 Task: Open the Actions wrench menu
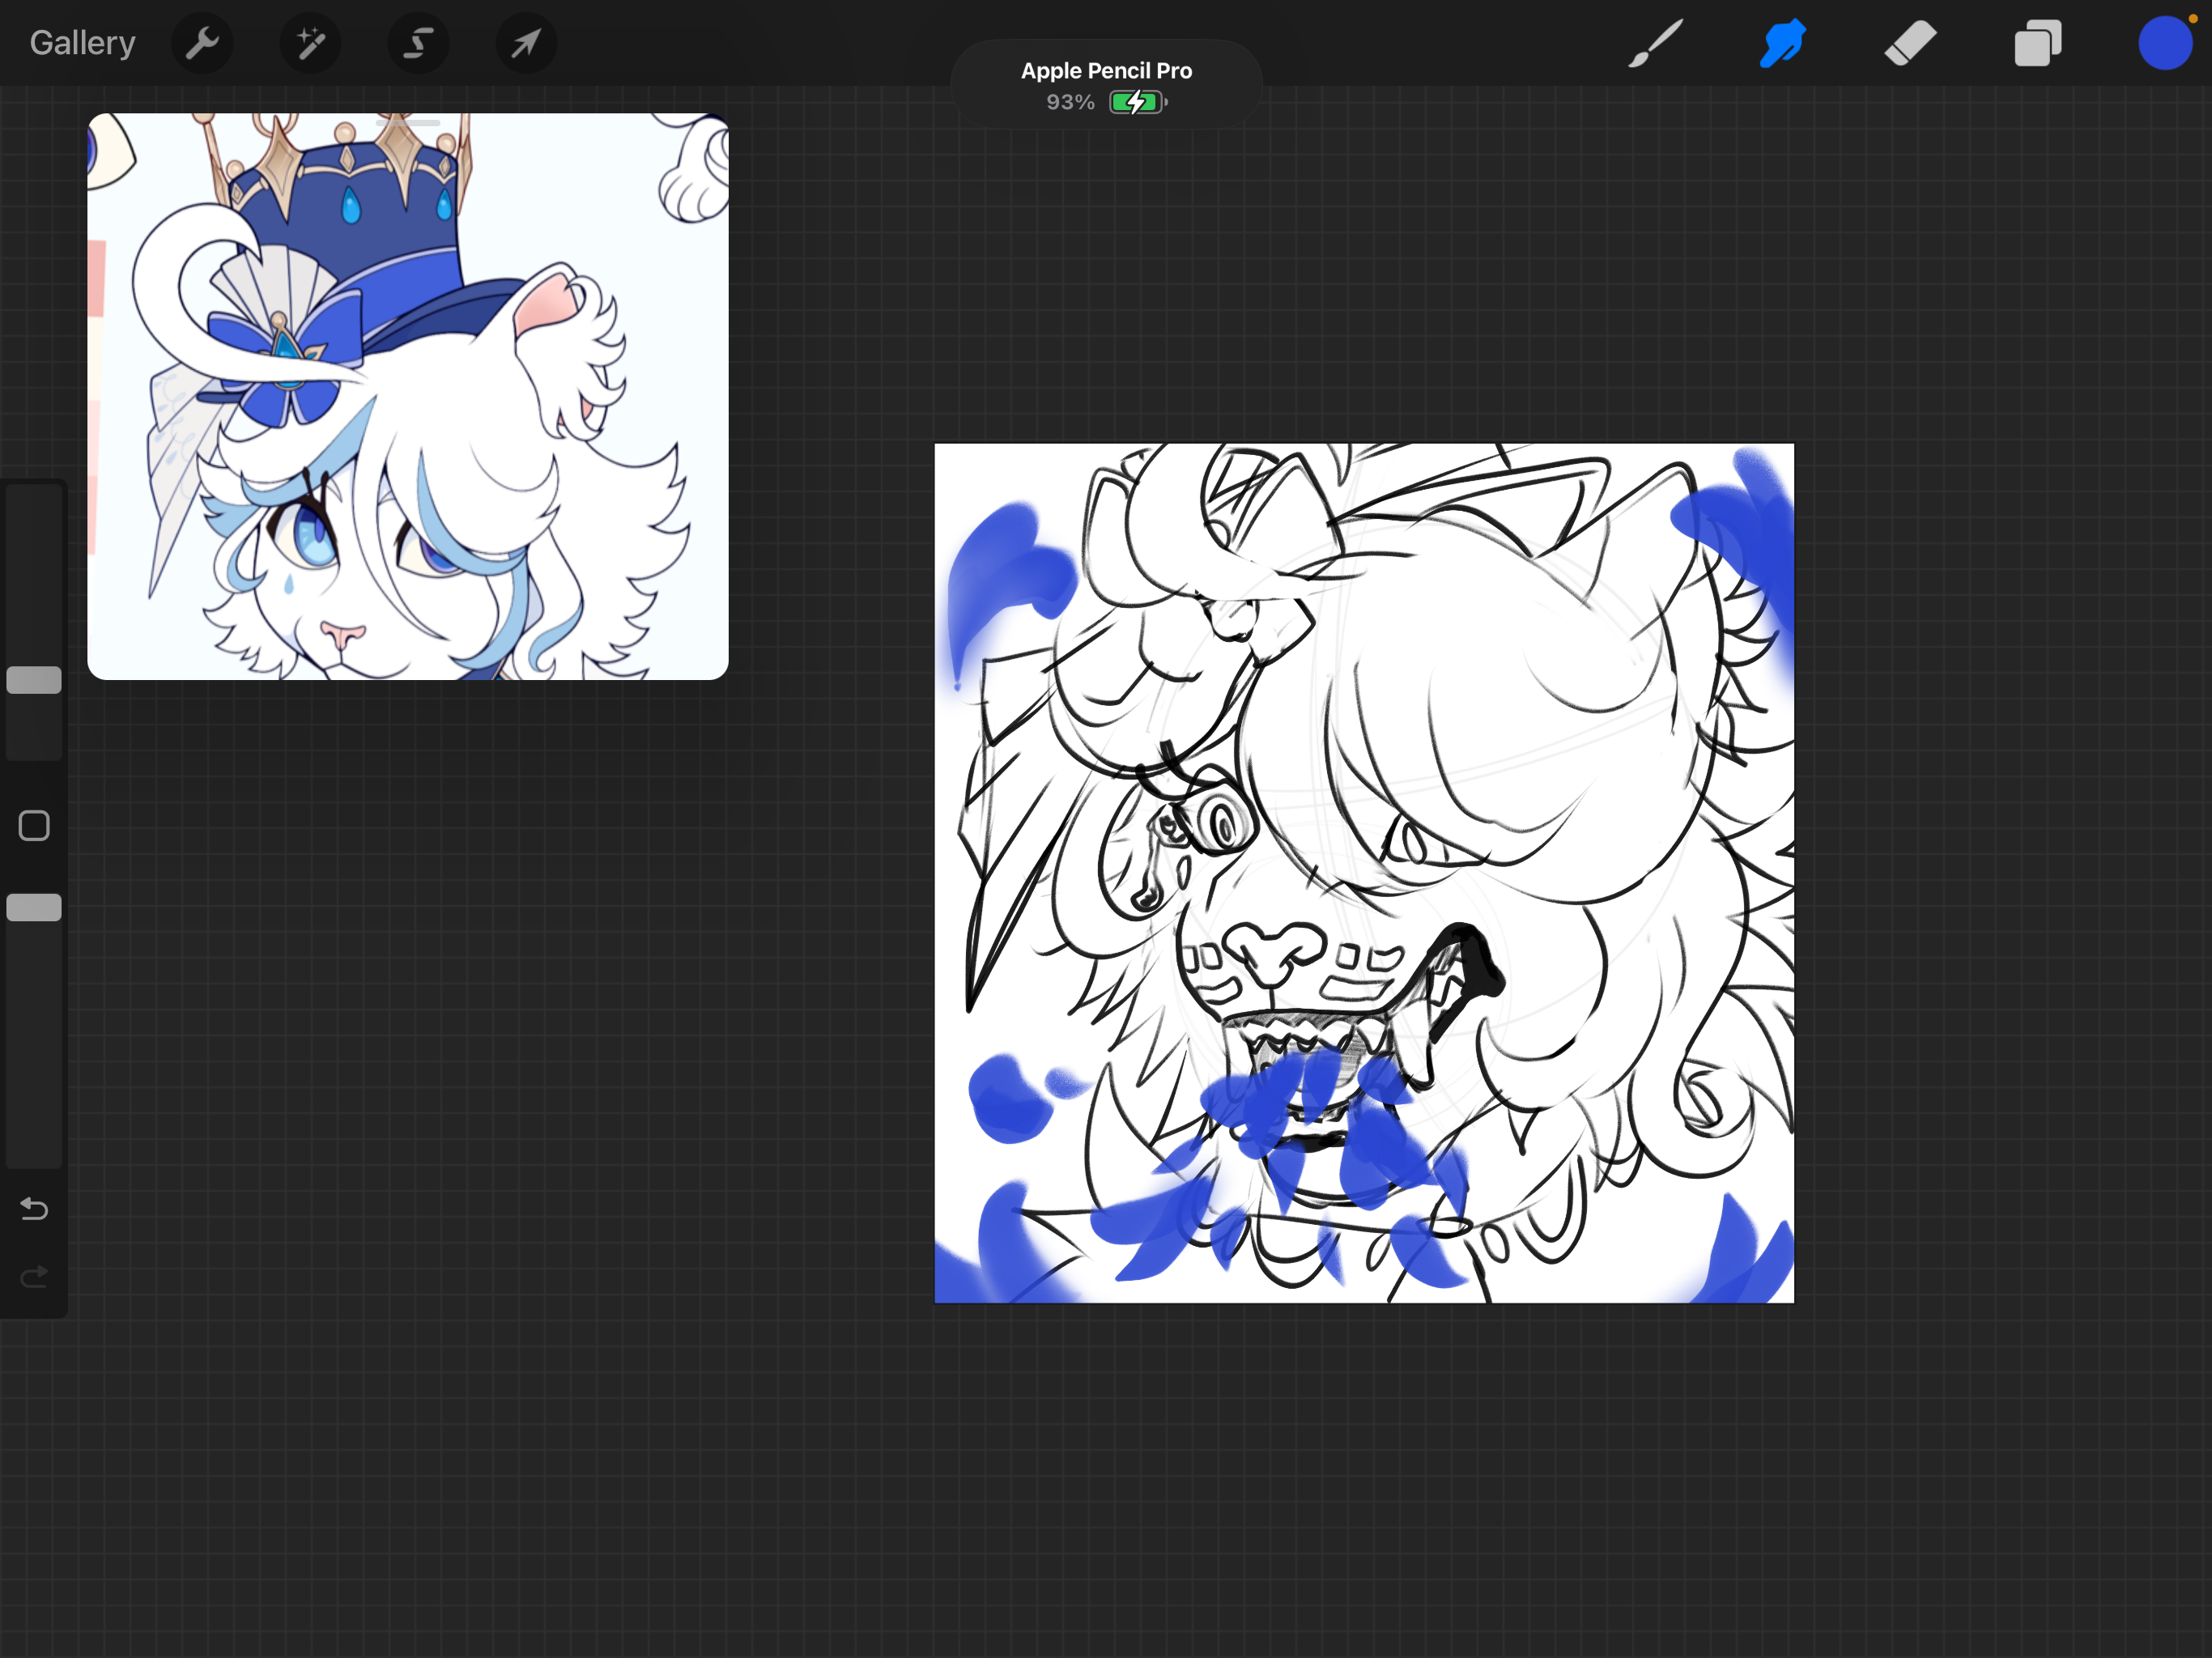[202, 43]
